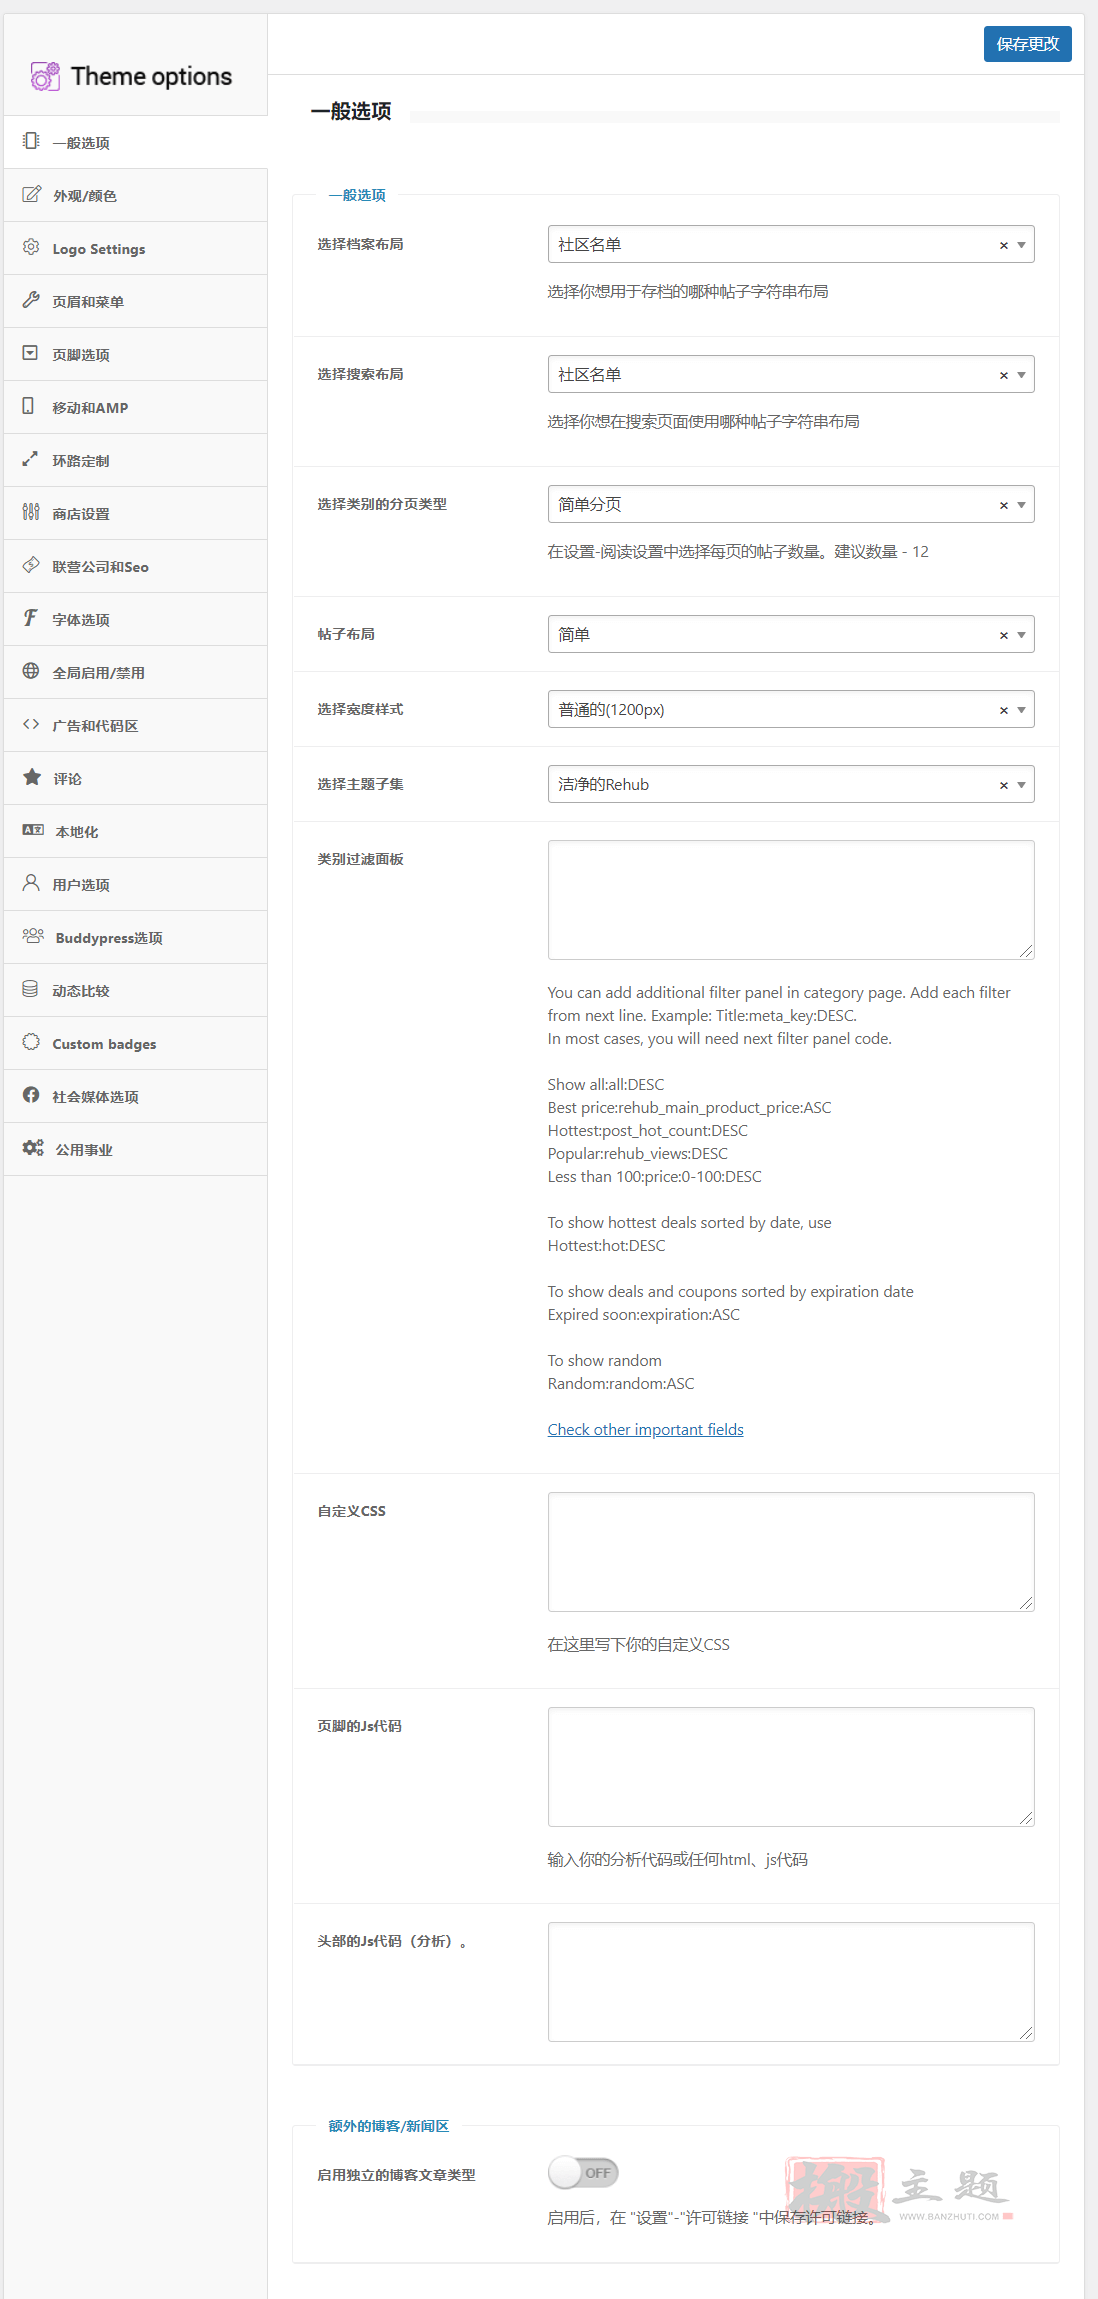Screen dimensions: 1098x2299
Task: Open the Check other important fields link
Action: pyautogui.click(x=645, y=1429)
